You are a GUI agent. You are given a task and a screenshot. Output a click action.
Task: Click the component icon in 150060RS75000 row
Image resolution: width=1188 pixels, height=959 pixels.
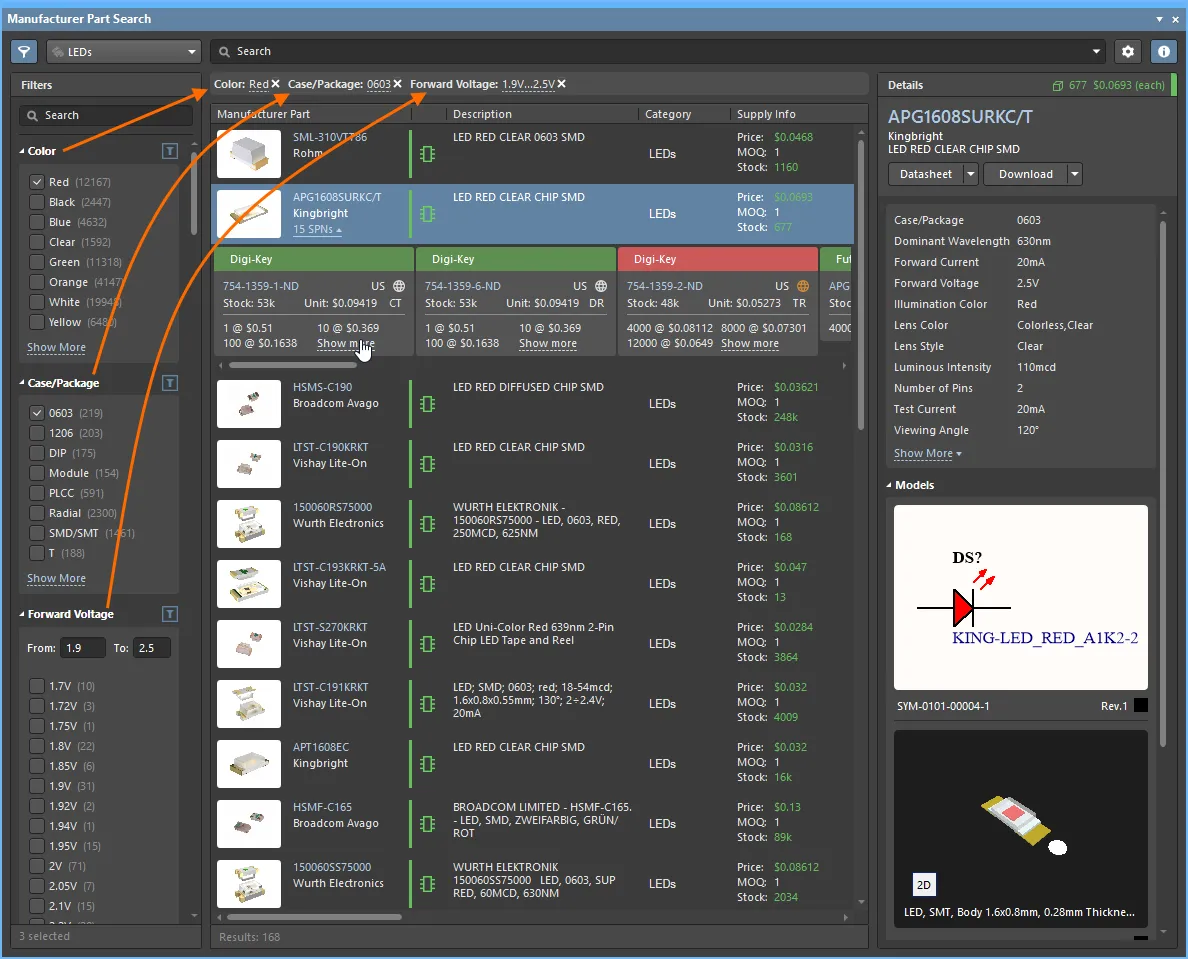427,523
